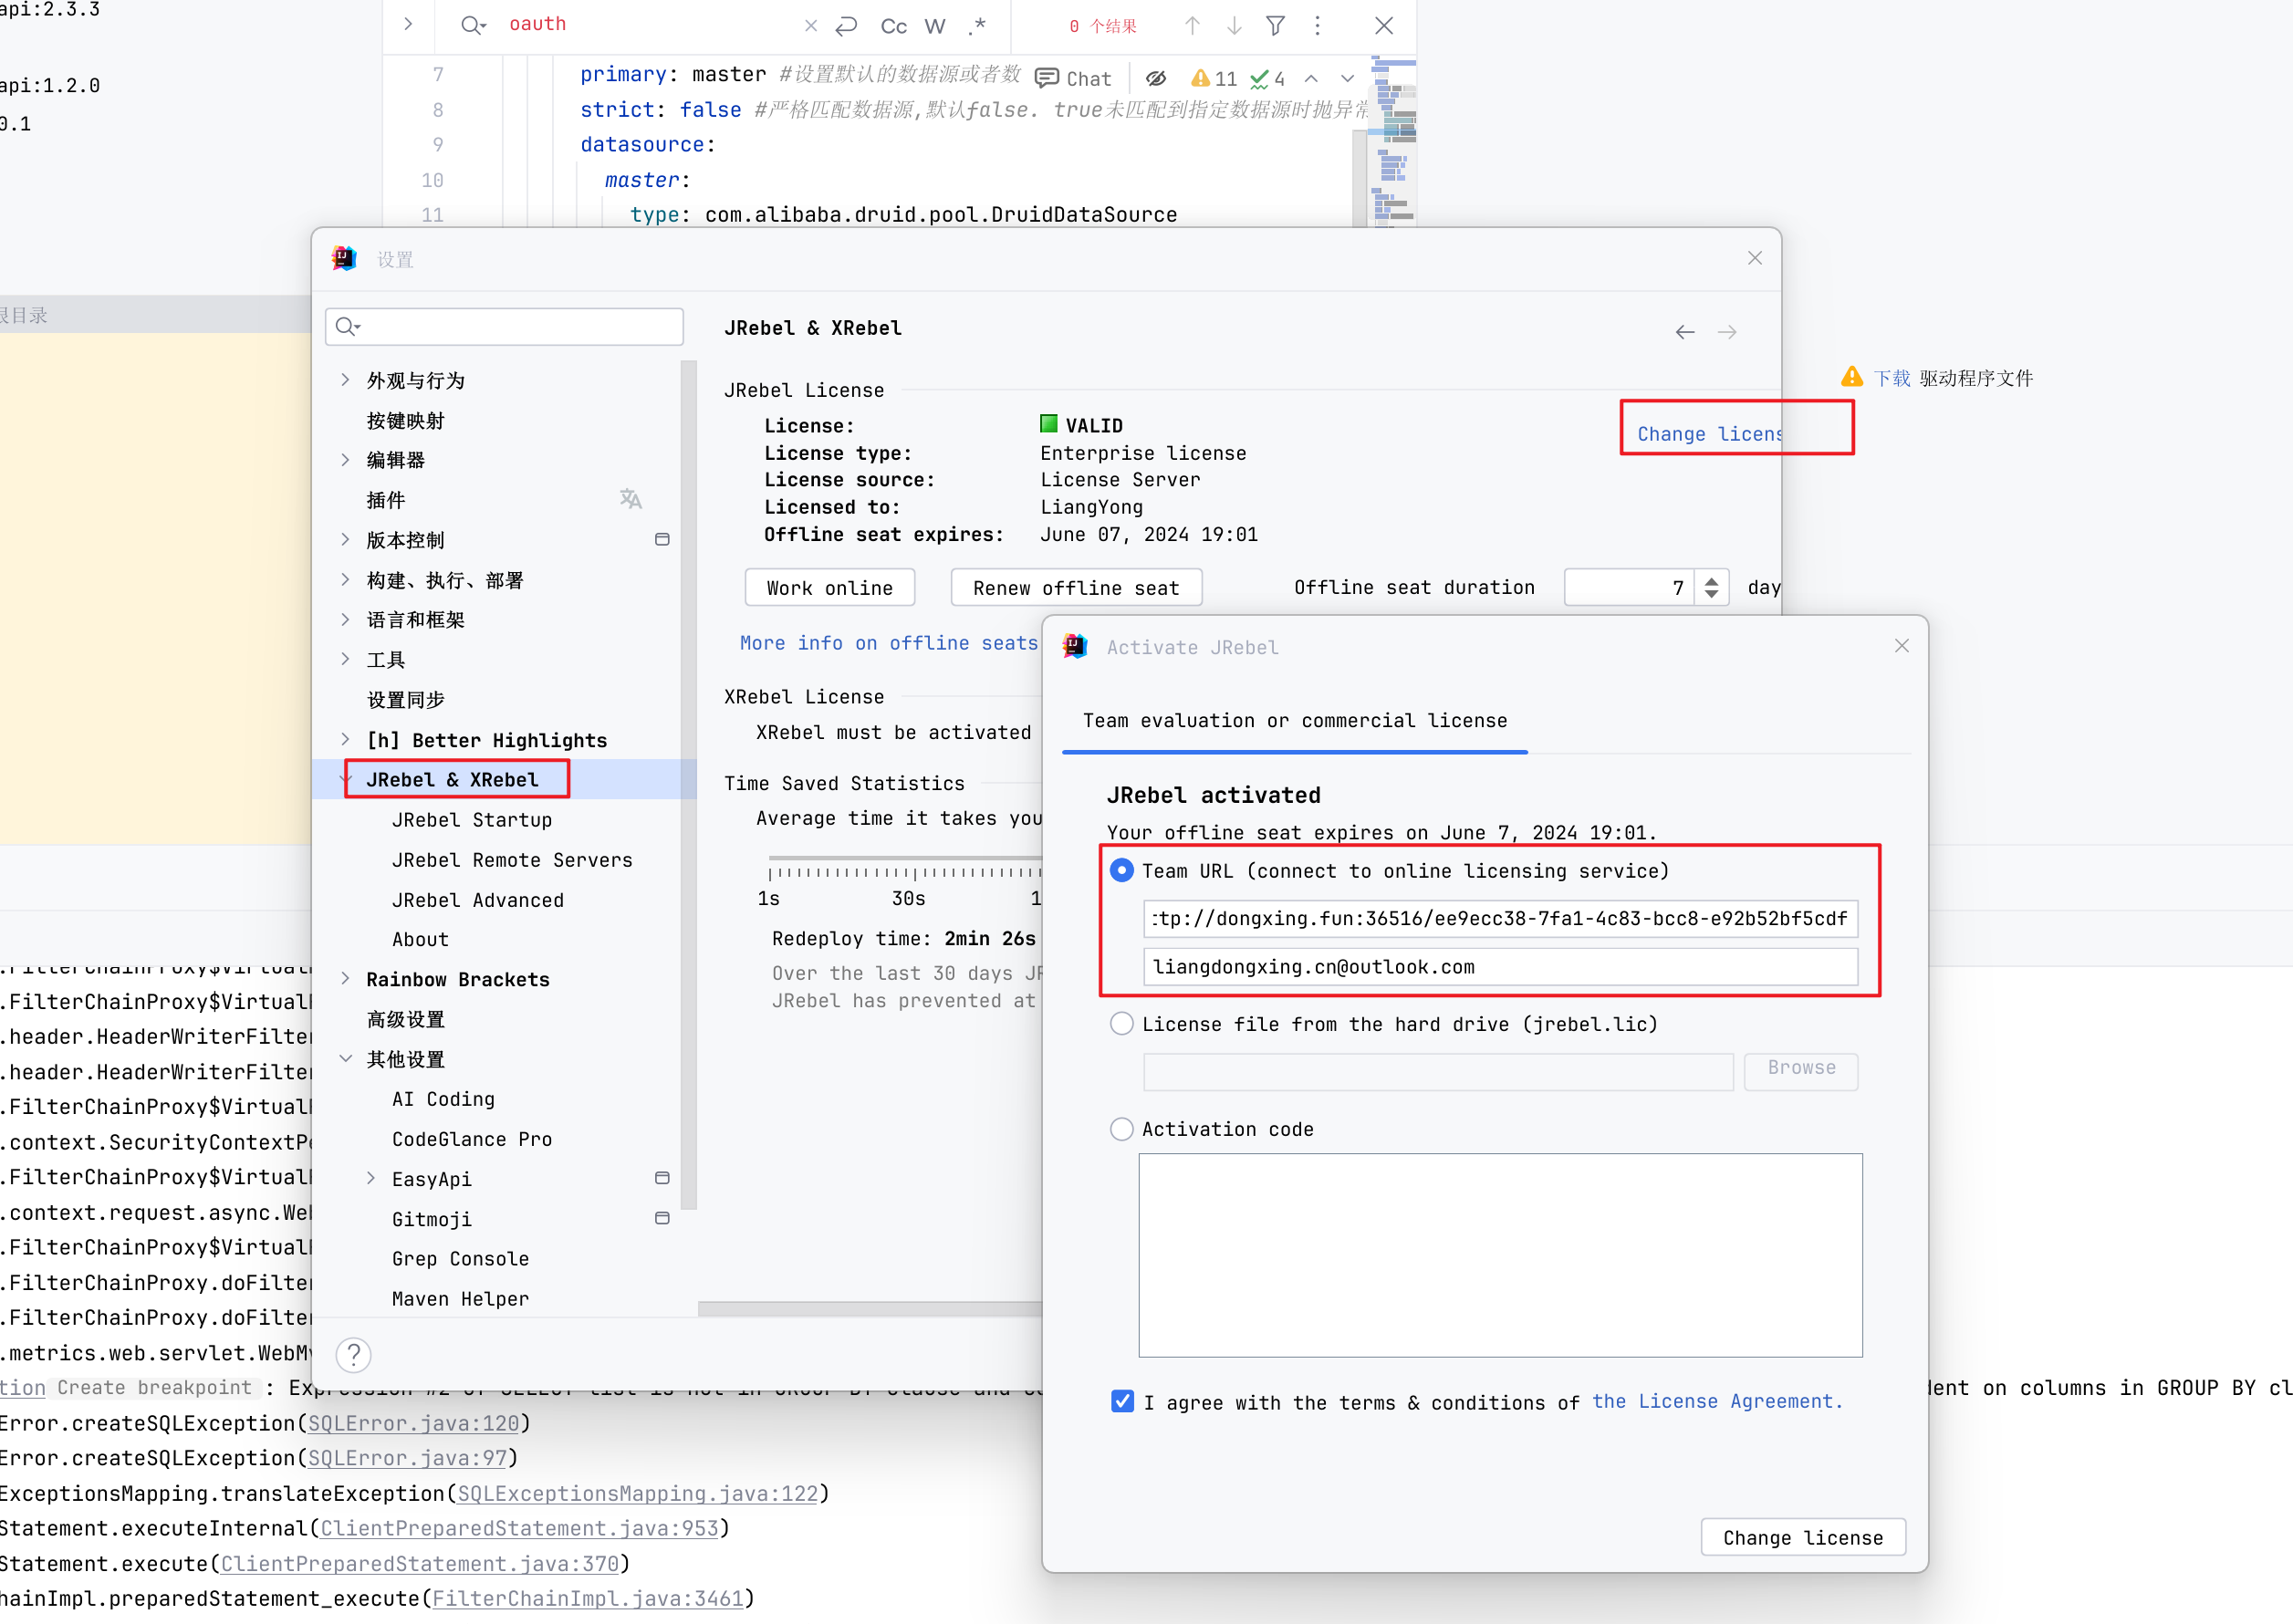
Task: Click the activation code text area
Action: click(1500, 1255)
